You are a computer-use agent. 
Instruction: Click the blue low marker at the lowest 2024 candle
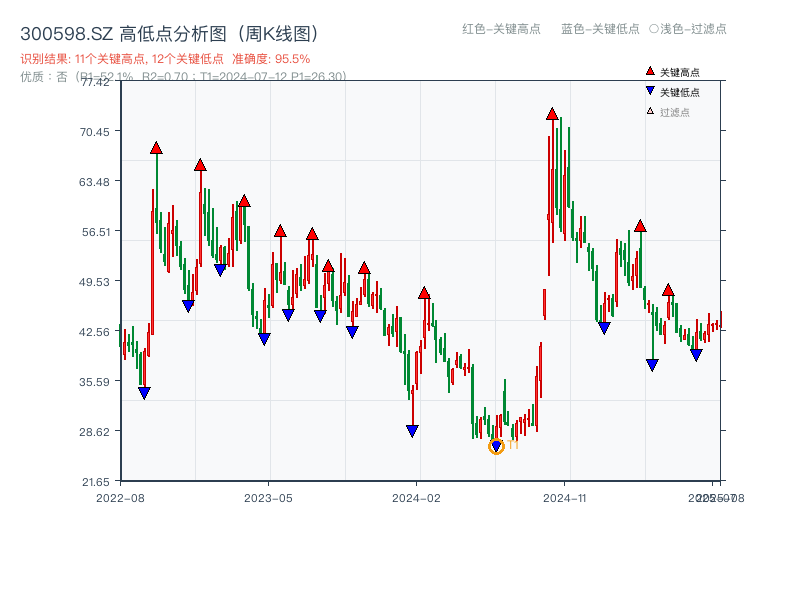[x=495, y=444]
